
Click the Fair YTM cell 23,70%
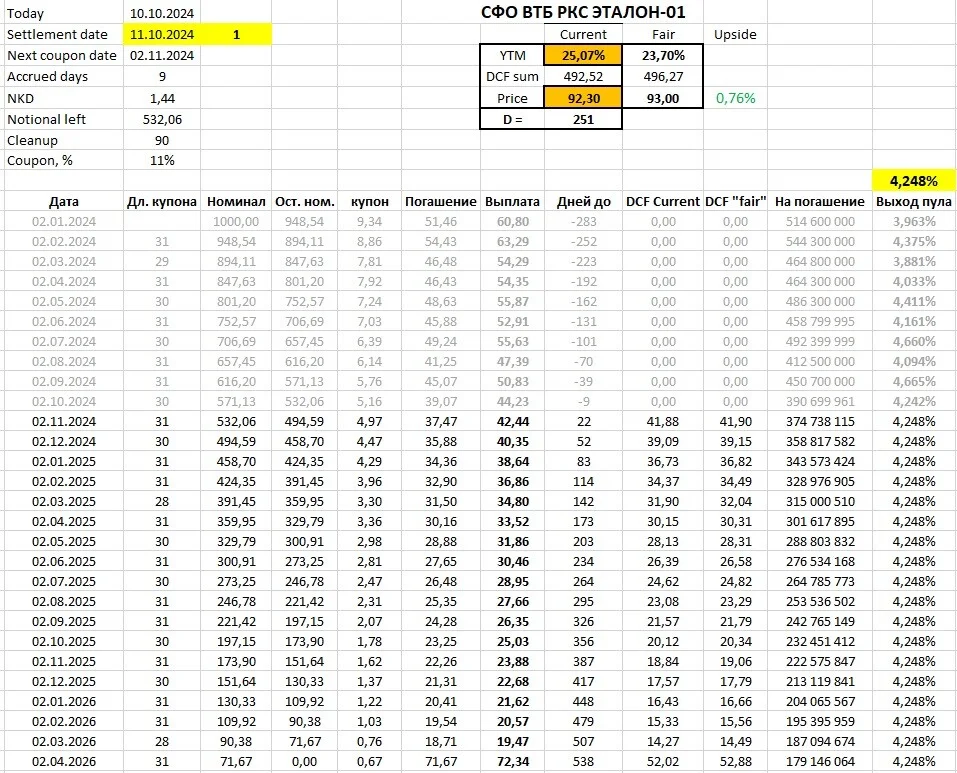tap(663, 56)
